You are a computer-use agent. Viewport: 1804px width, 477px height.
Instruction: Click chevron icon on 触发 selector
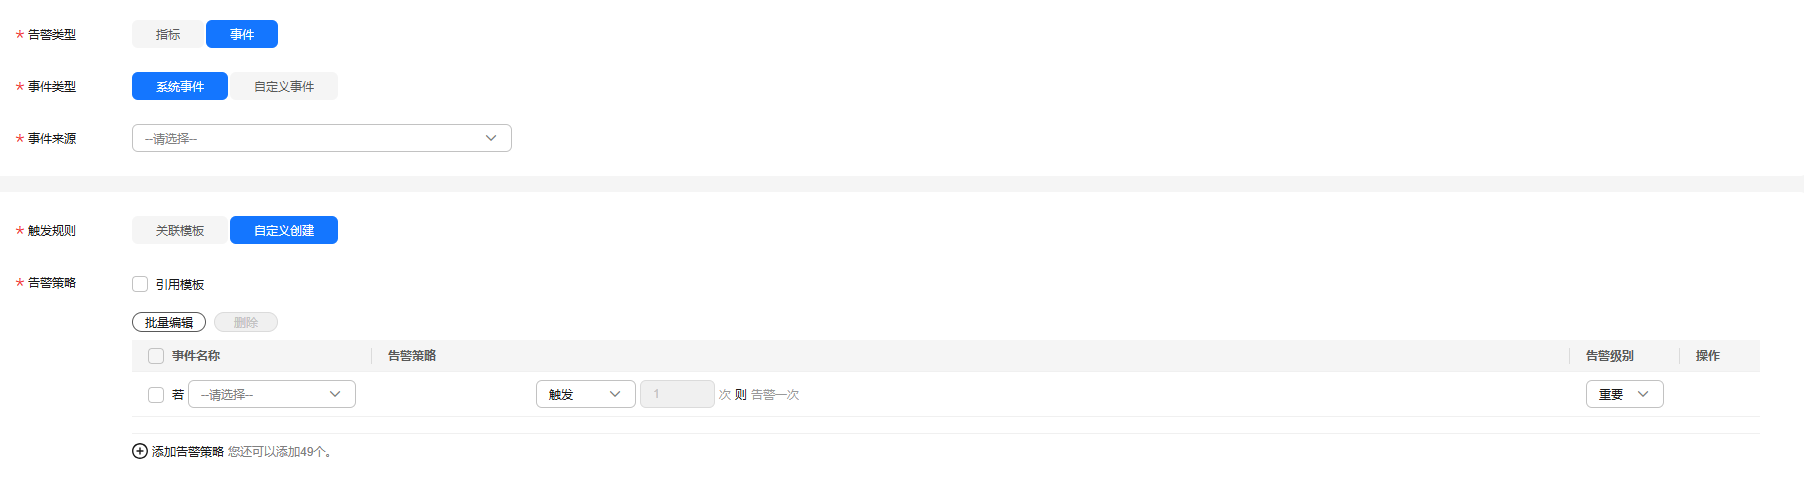click(615, 394)
